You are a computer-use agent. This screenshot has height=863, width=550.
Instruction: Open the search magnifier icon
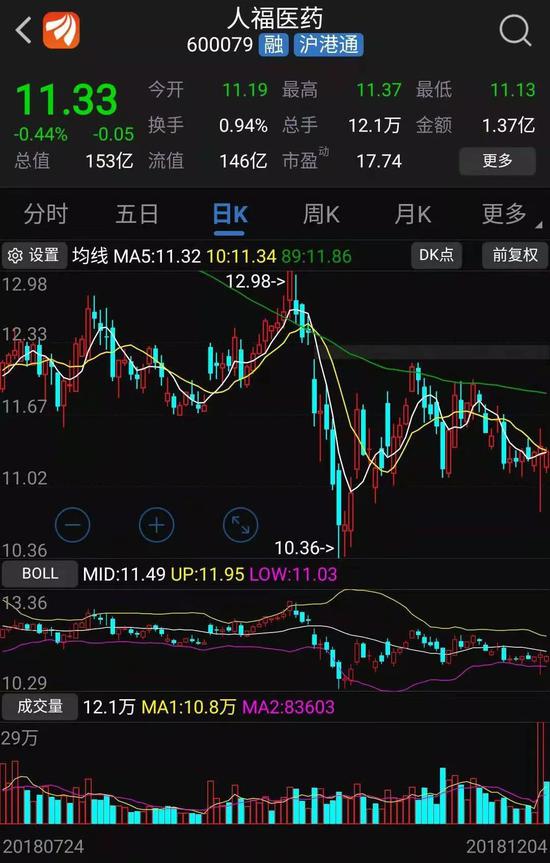[515, 30]
